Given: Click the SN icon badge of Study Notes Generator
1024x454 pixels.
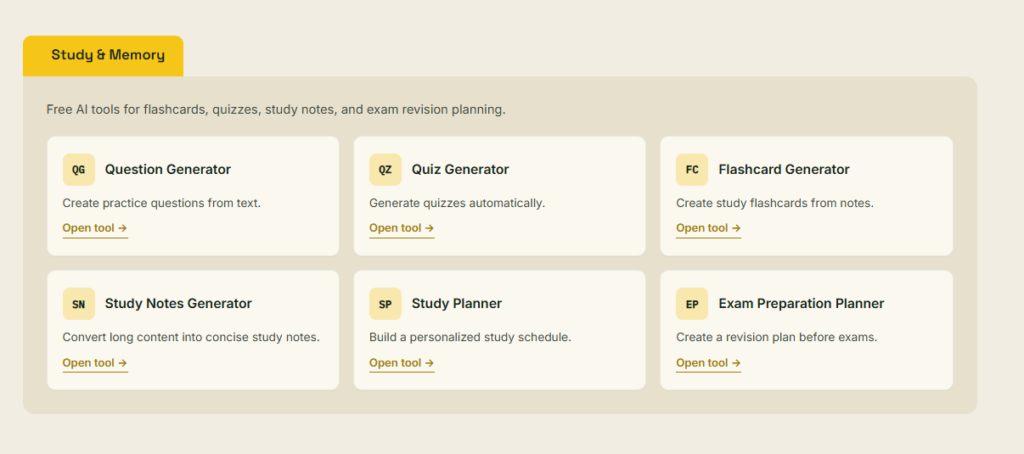Looking at the screenshot, I should click(78, 304).
